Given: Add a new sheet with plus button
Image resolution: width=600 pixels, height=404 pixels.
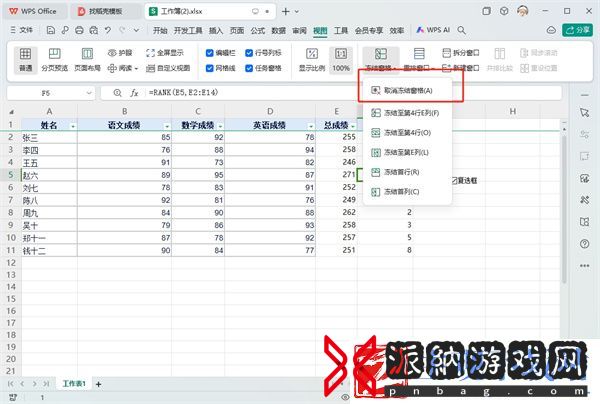Looking at the screenshot, I should (98, 384).
